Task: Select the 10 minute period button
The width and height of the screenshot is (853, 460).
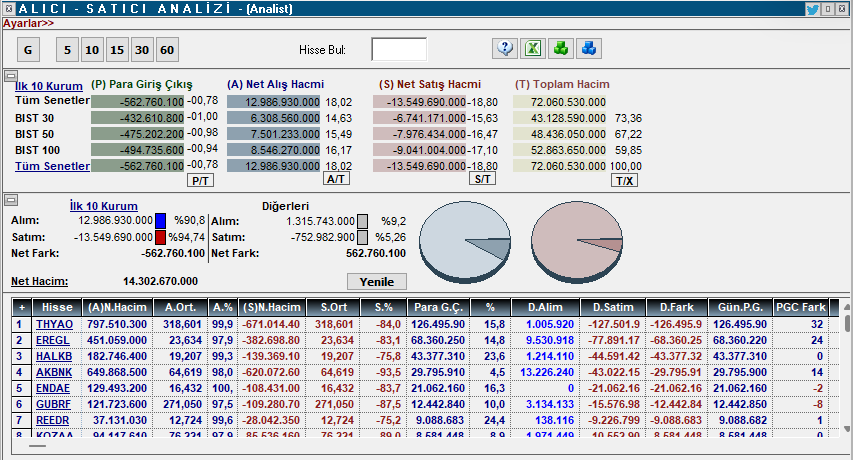Action: tap(92, 50)
